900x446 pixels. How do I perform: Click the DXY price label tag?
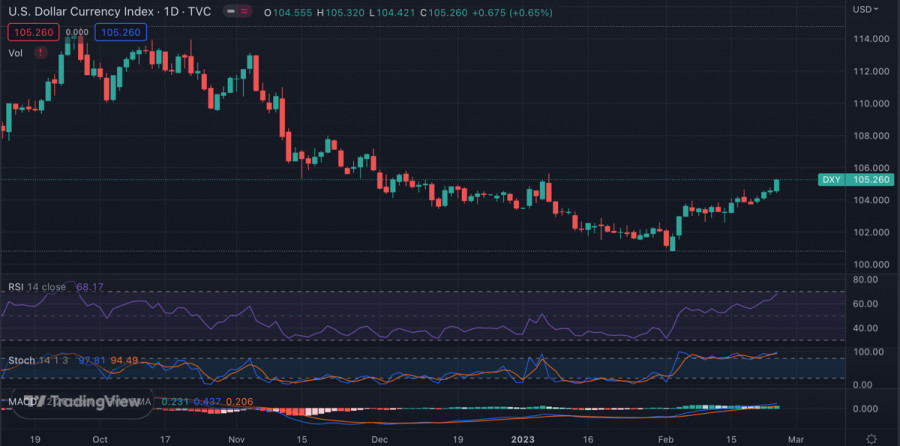(831, 180)
